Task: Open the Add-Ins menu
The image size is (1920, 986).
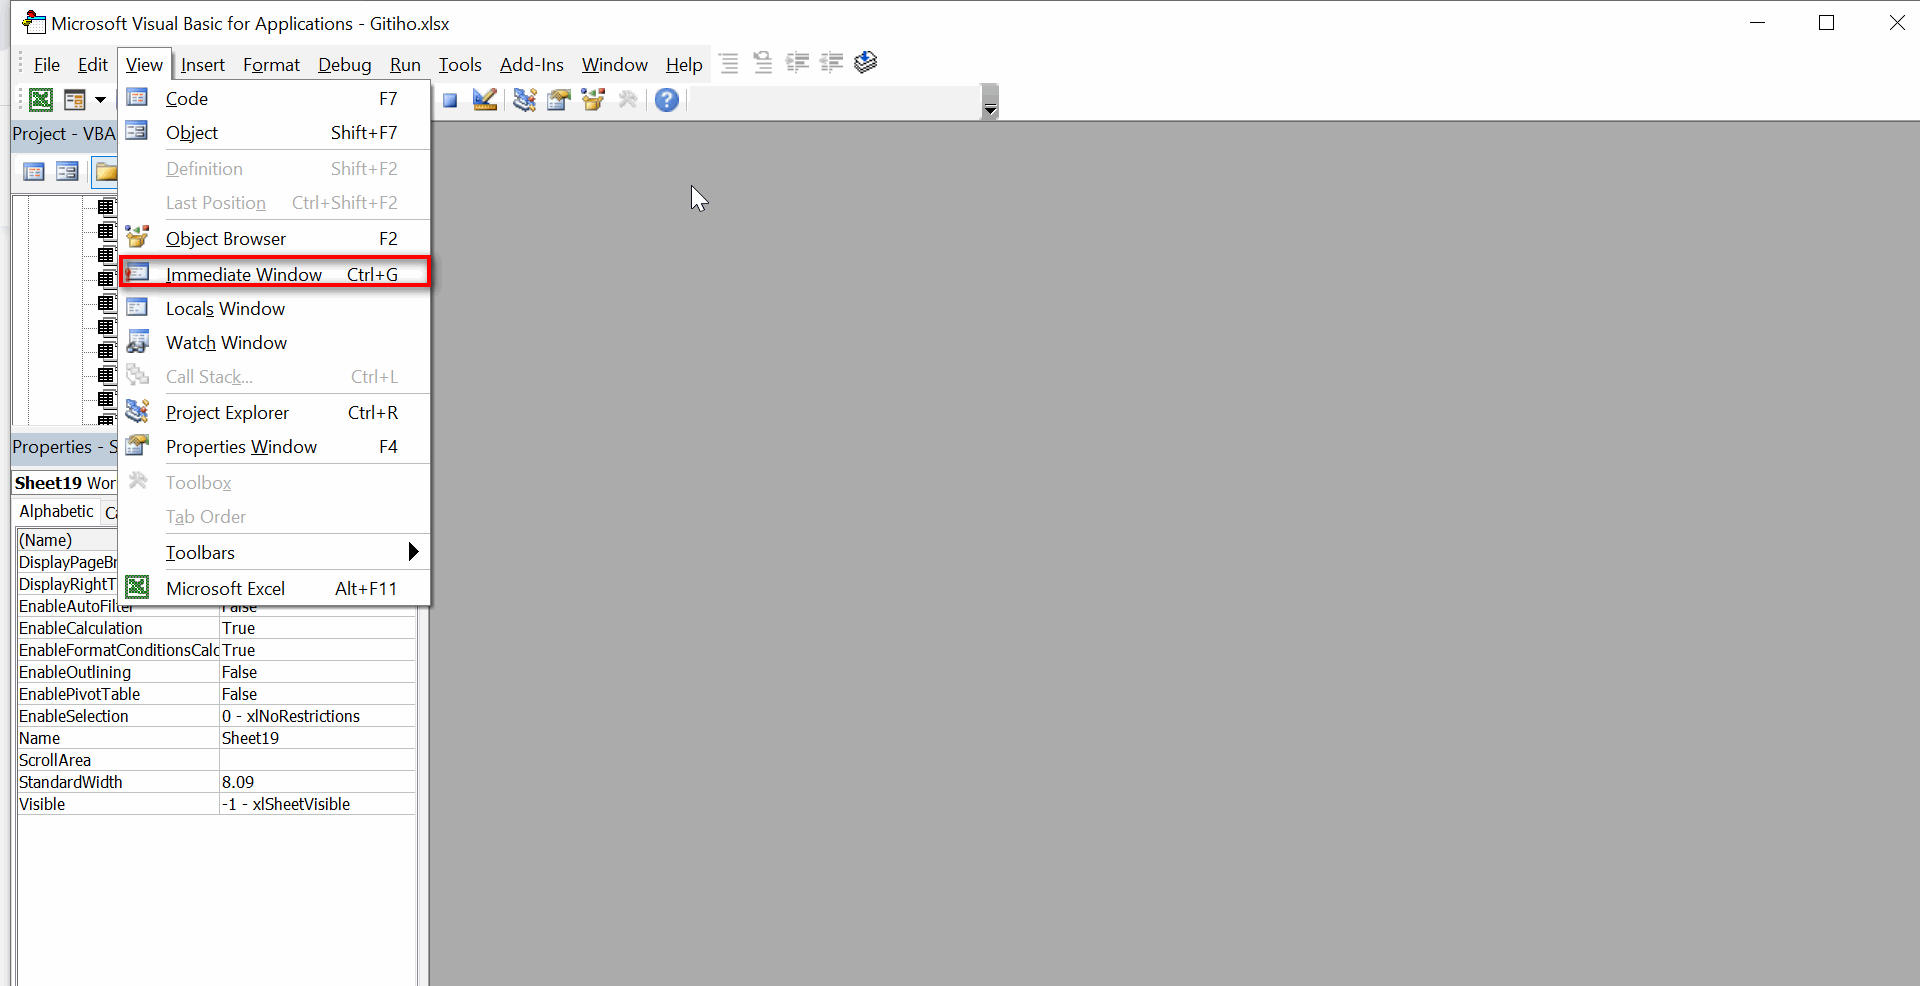Action: coord(531,65)
